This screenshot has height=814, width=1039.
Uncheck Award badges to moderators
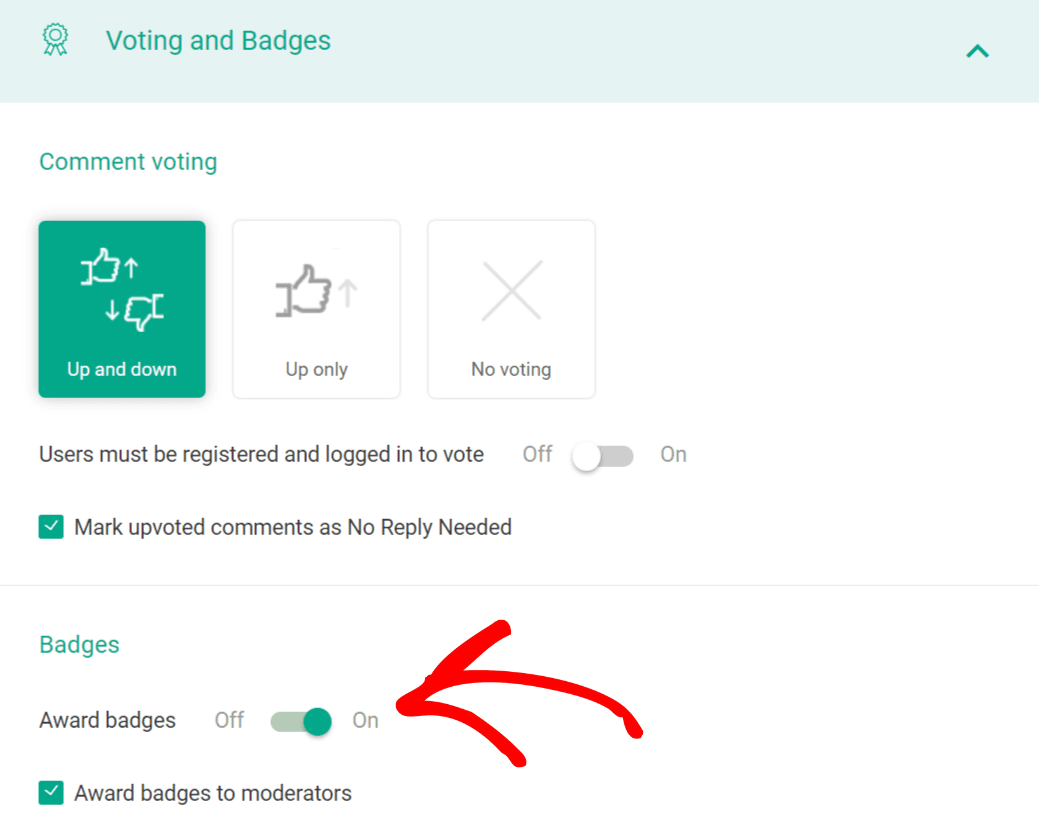51,793
